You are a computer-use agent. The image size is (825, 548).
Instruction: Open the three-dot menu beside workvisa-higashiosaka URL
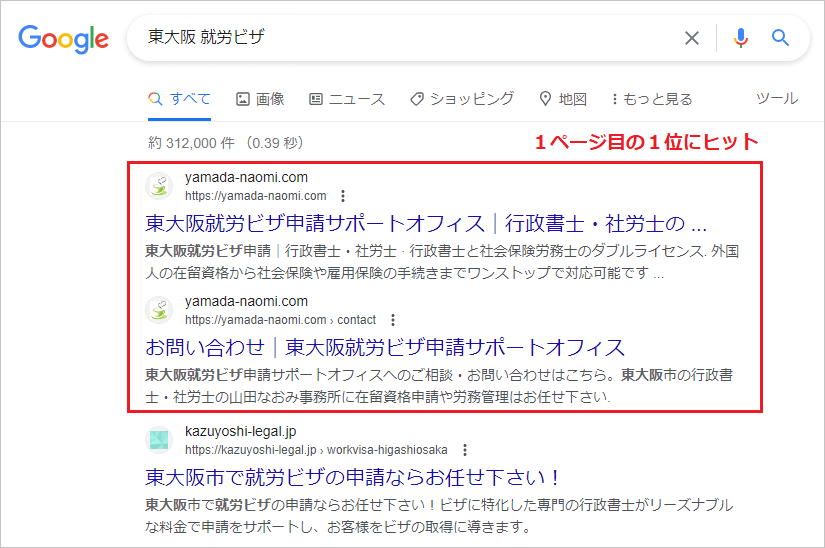(465, 450)
